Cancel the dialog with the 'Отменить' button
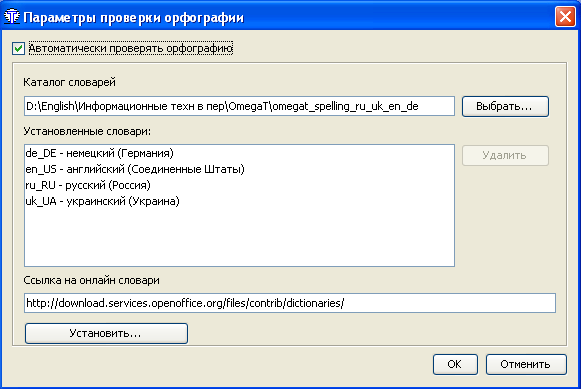581x389 pixels. 526,364
